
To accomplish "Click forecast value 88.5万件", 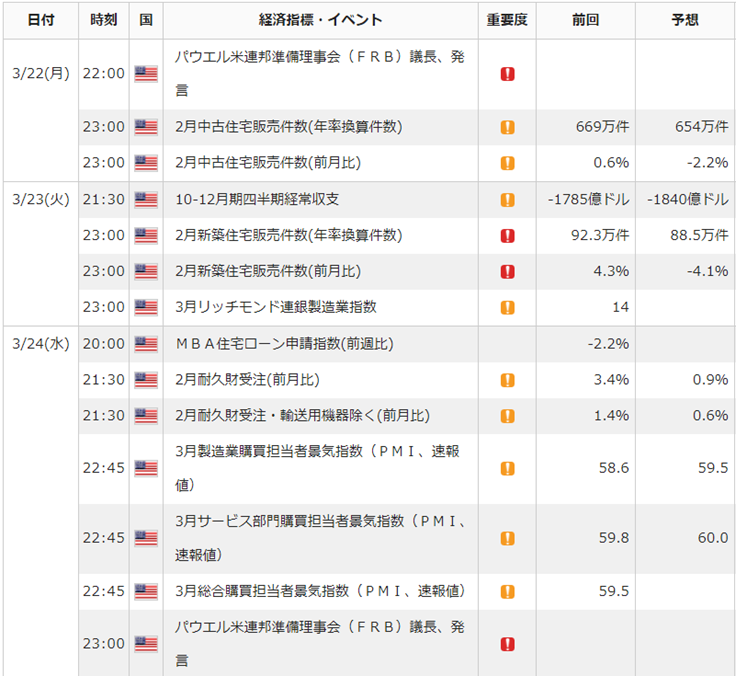I will point(699,235).
